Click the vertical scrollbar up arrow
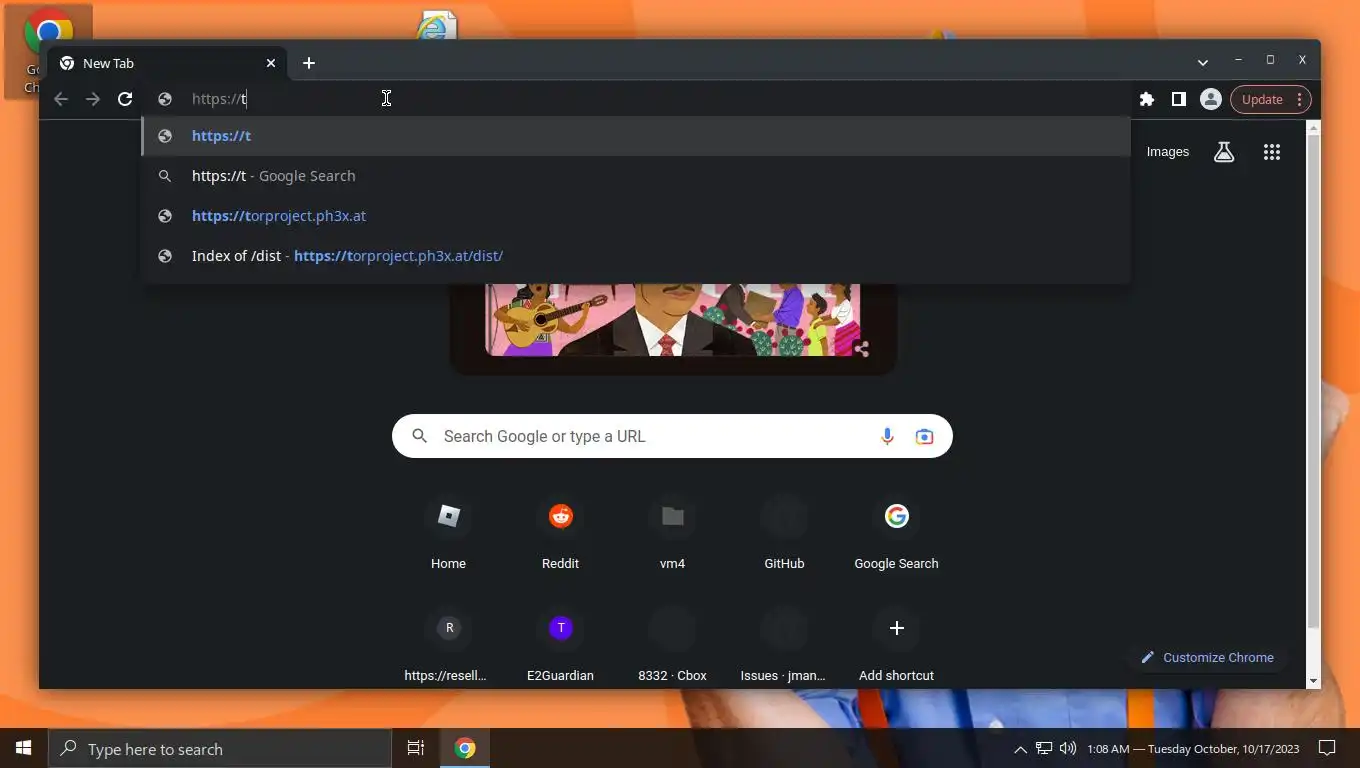This screenshot has width=1360, height=768. tap(1314, 128)
